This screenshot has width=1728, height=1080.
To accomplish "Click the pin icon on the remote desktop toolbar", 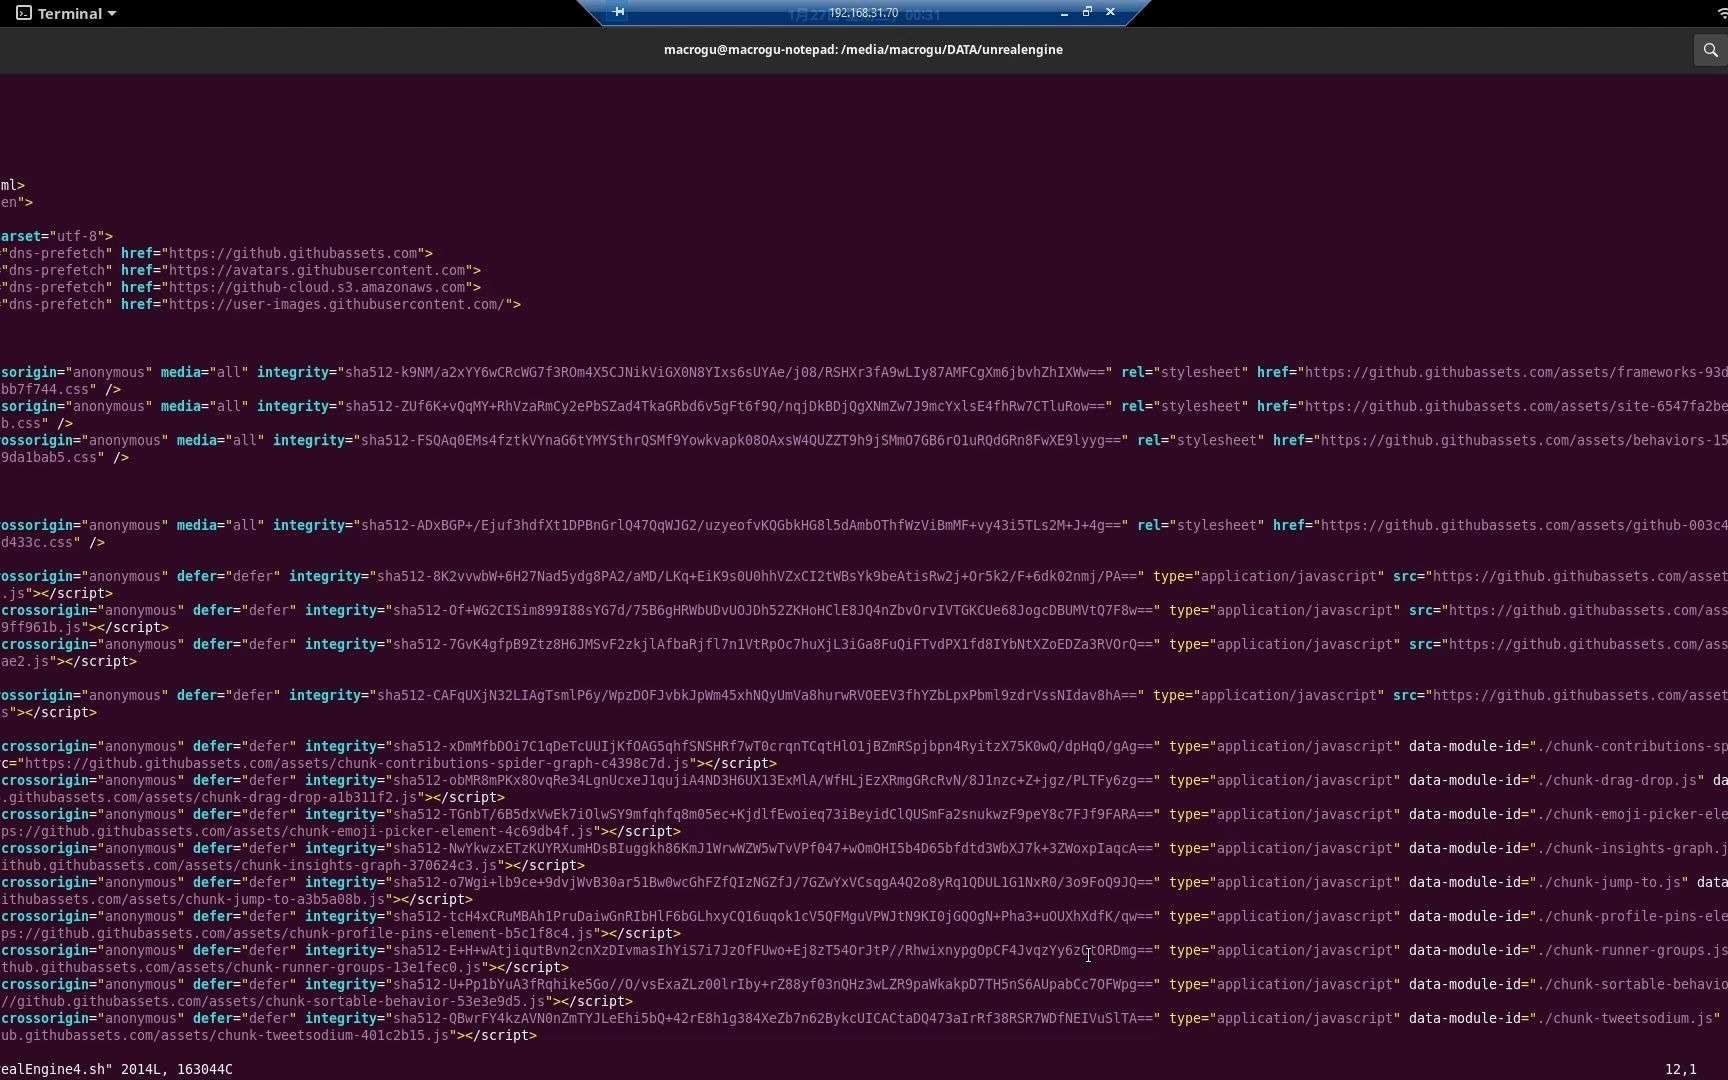I will tap(619, 13).
